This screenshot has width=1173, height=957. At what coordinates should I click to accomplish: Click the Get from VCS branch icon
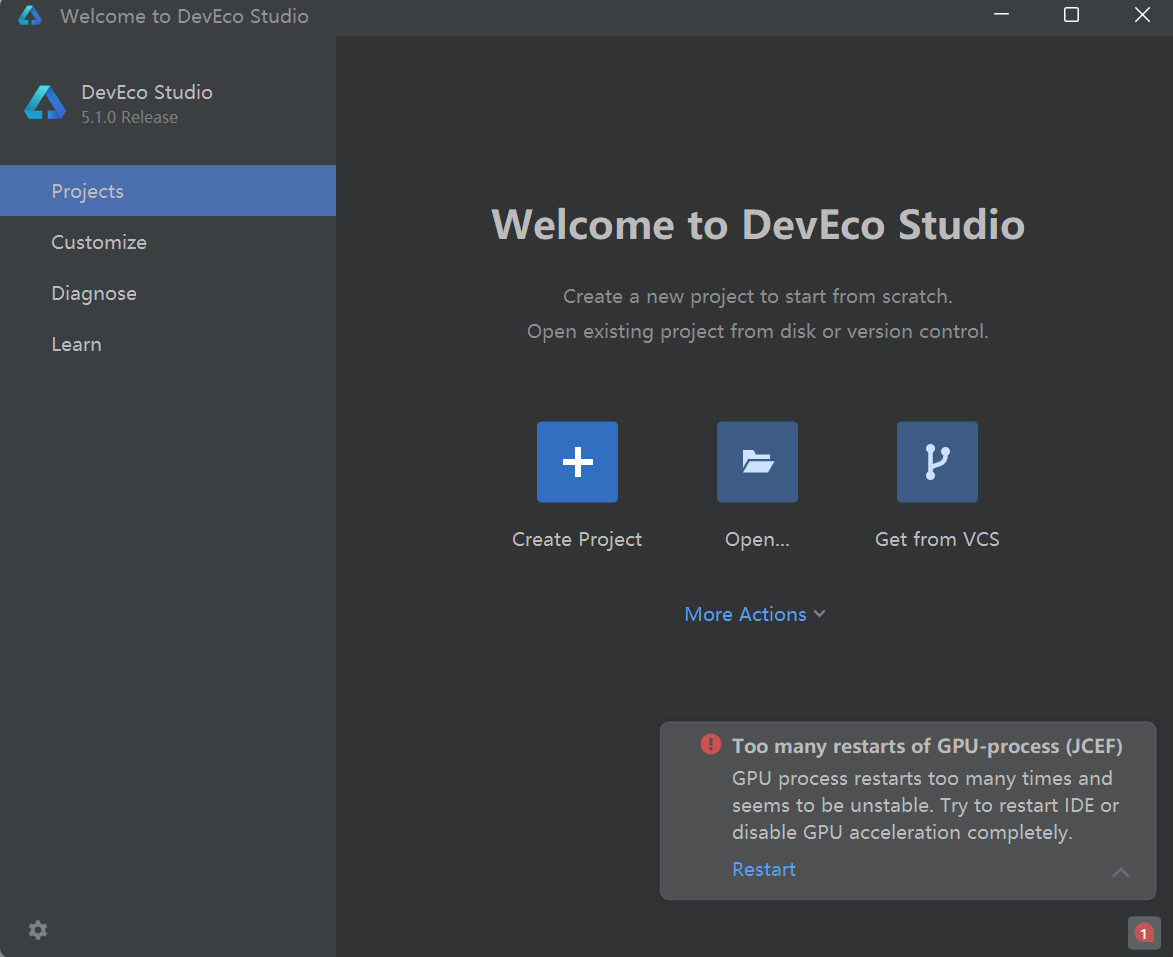(937, 462)
